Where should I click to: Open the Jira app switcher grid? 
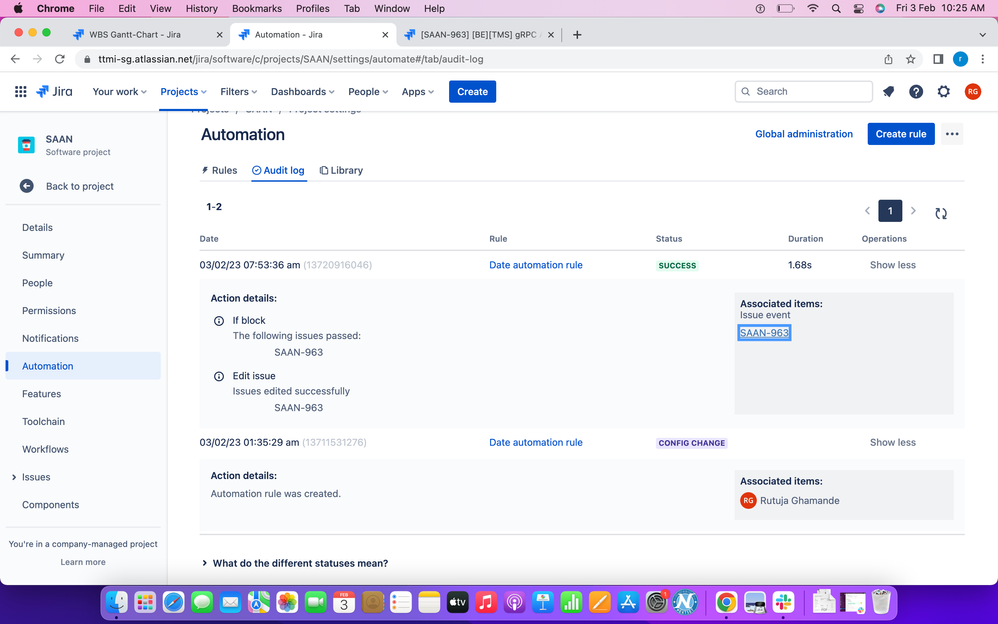(x=20, y=92)
